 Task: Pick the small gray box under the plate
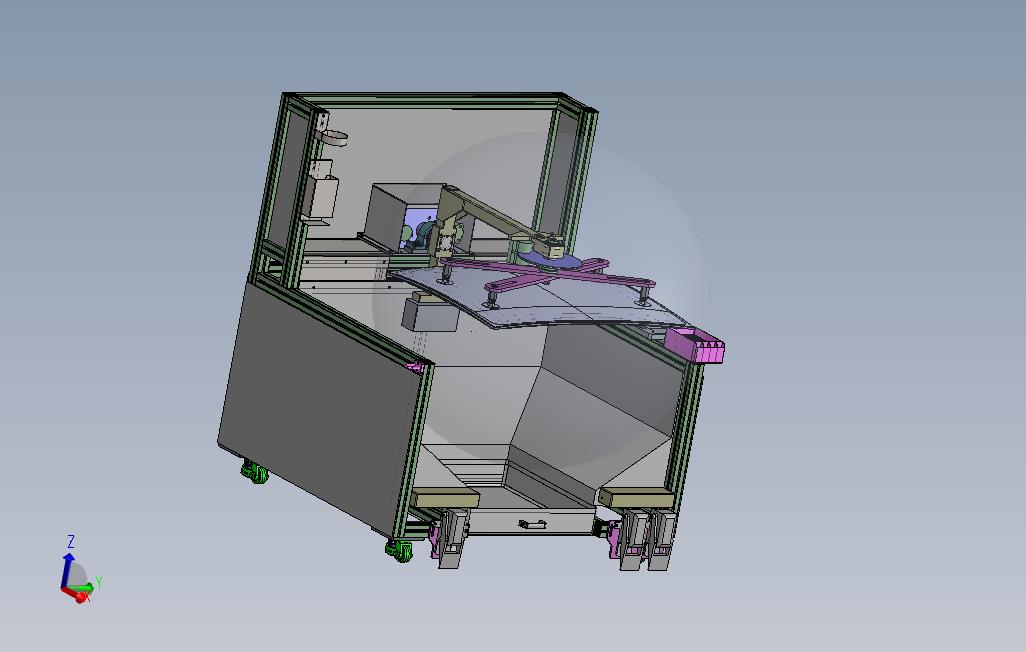click(x=429, y=314)
